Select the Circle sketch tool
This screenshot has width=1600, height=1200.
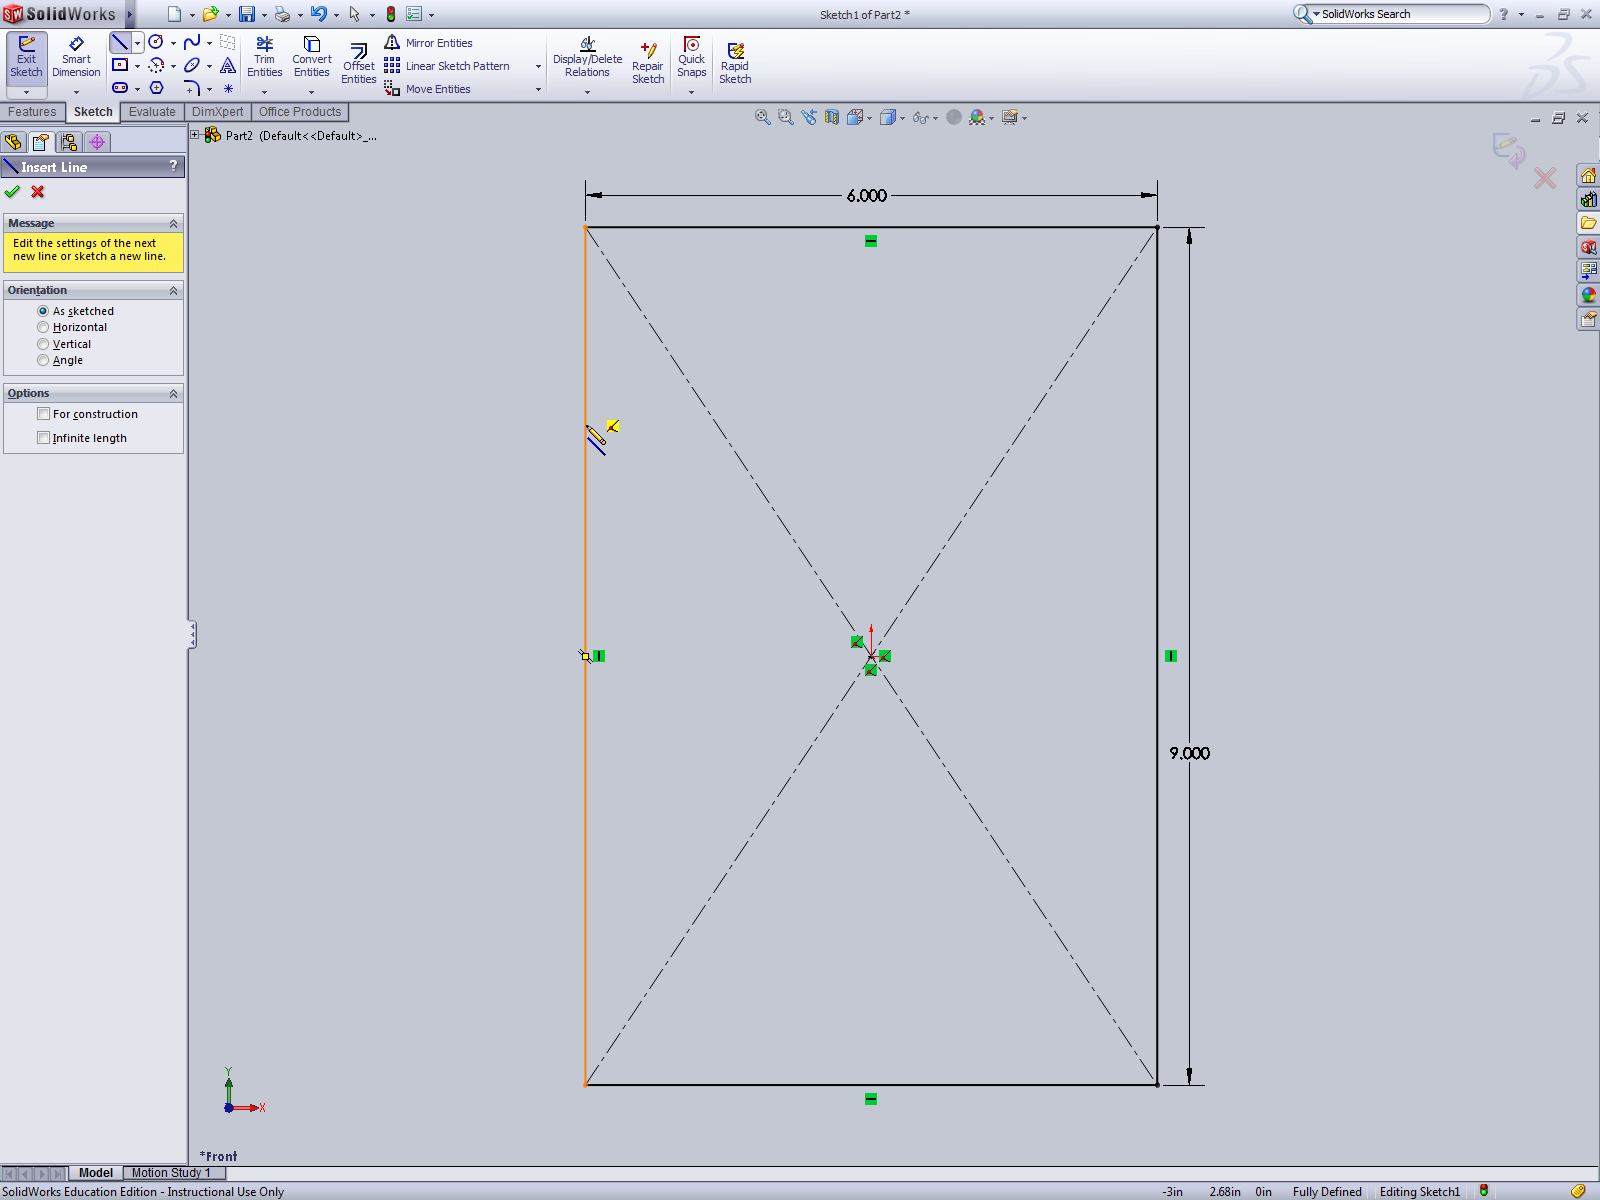(155, 42)
